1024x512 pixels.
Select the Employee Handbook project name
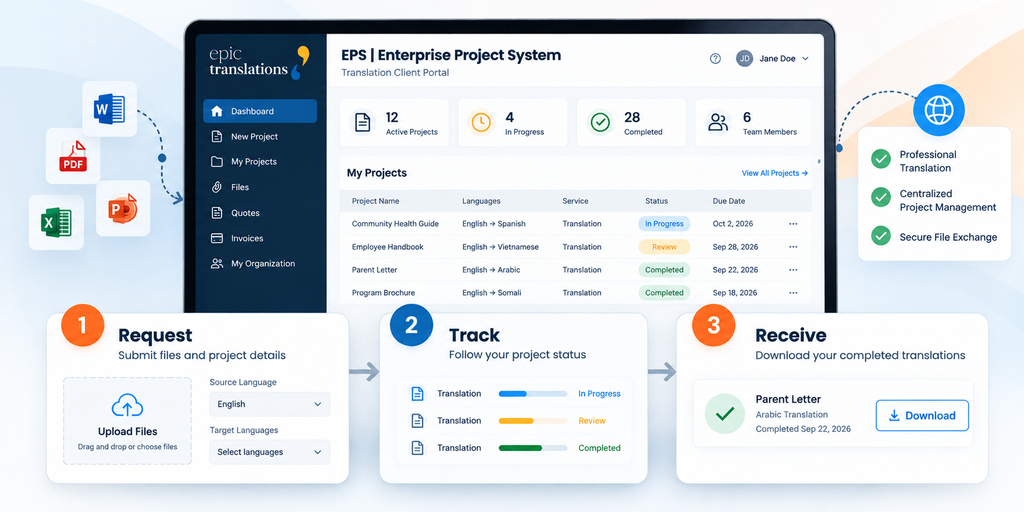point(388,247)
